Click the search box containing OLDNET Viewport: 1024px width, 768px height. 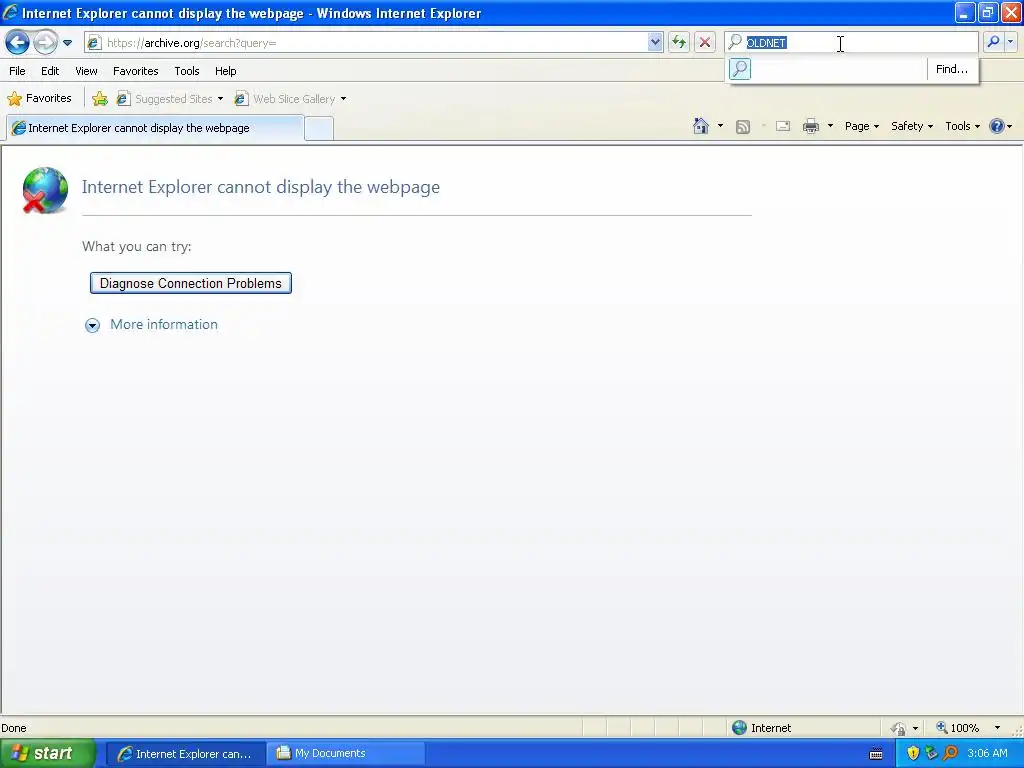[851, 42]
